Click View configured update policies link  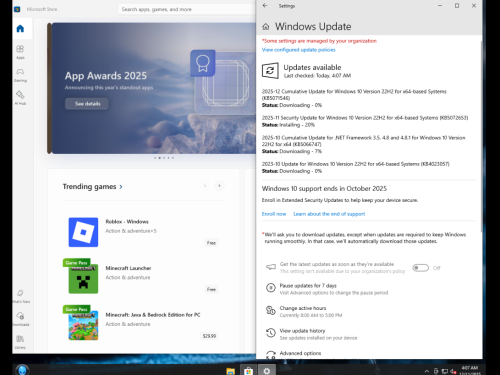[x=298, y=50]
